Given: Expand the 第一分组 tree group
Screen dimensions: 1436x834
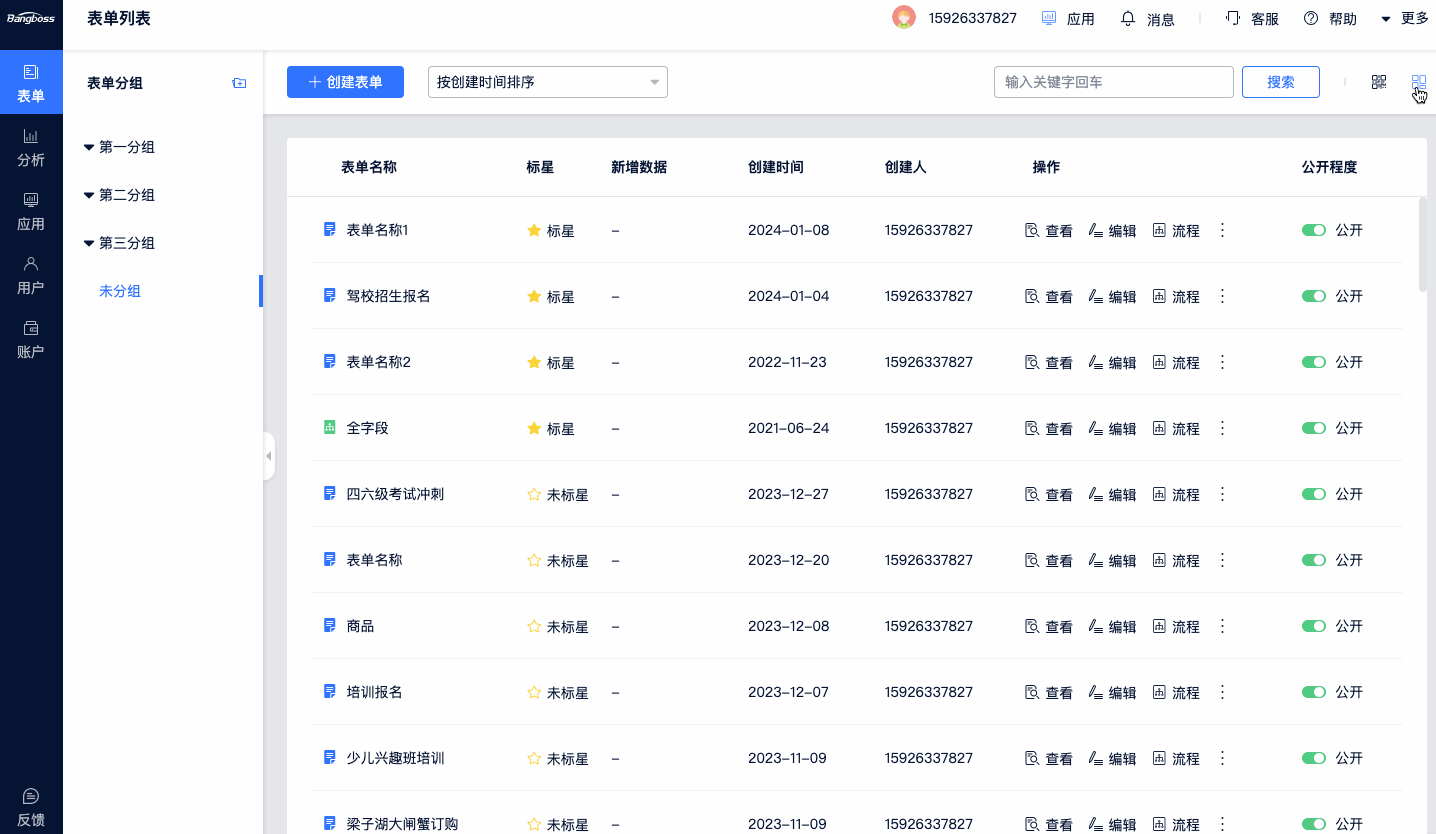Looking at the screenshot, I should point(89,148).
